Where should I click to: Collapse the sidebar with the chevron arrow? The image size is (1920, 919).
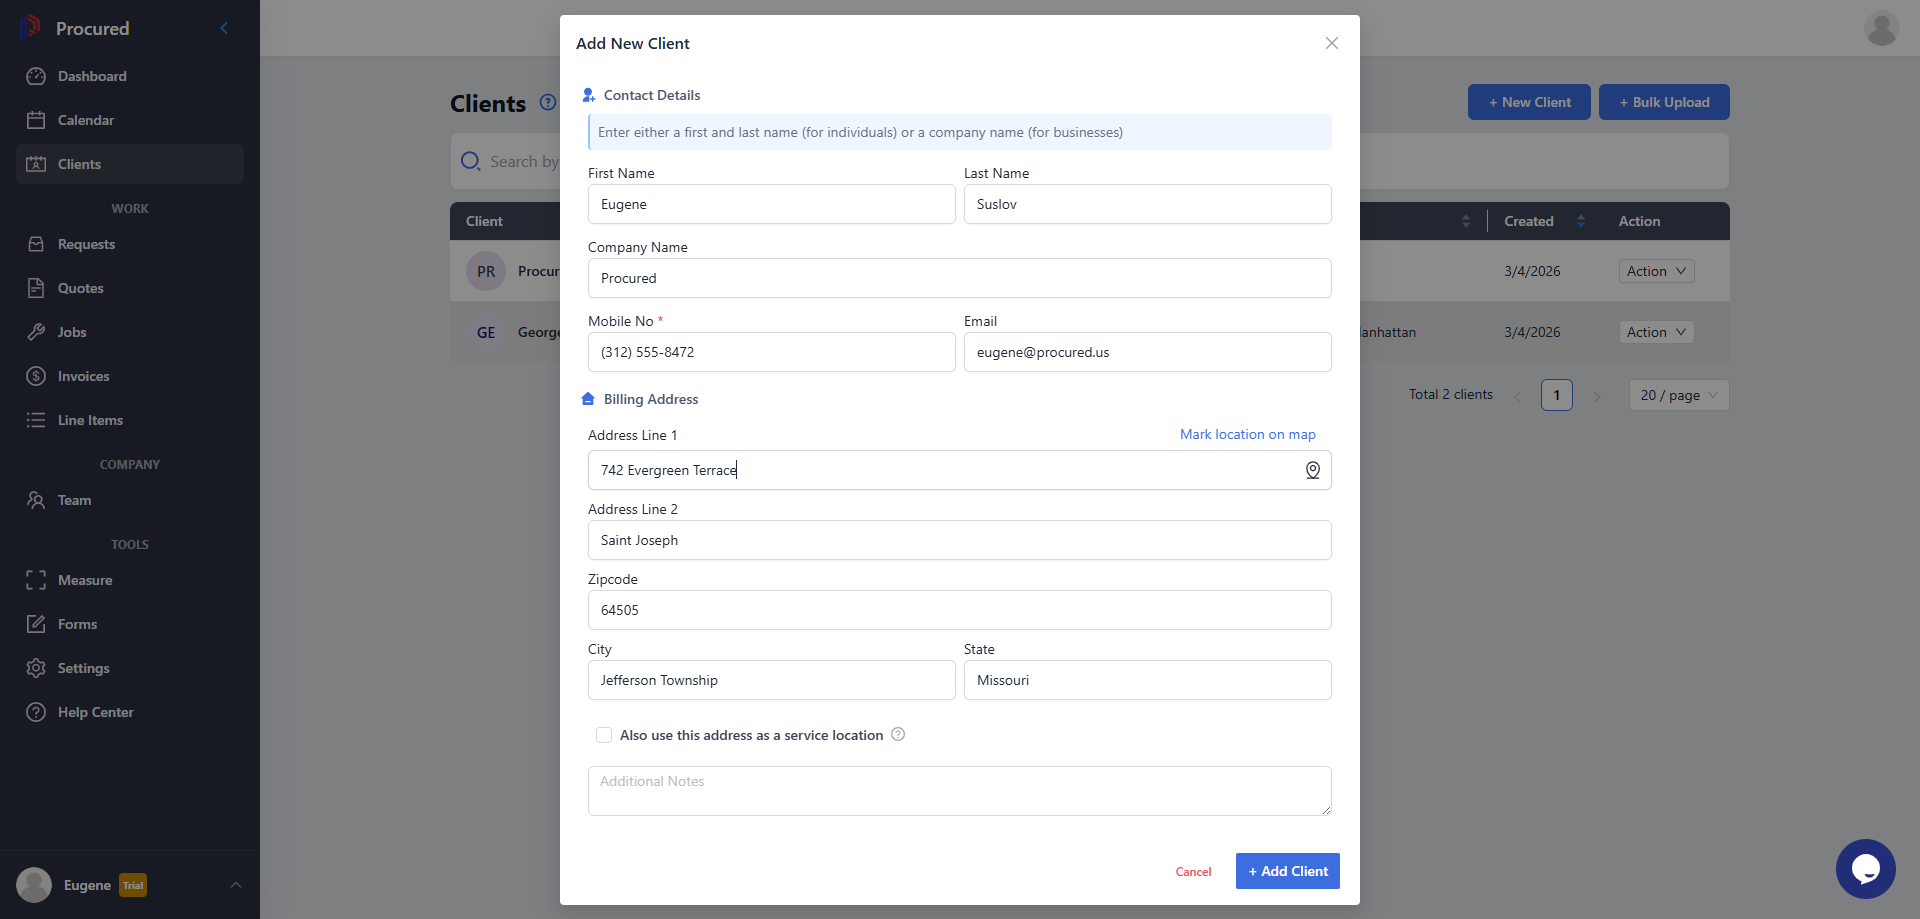pyautogui.click(x=224, y=28)
